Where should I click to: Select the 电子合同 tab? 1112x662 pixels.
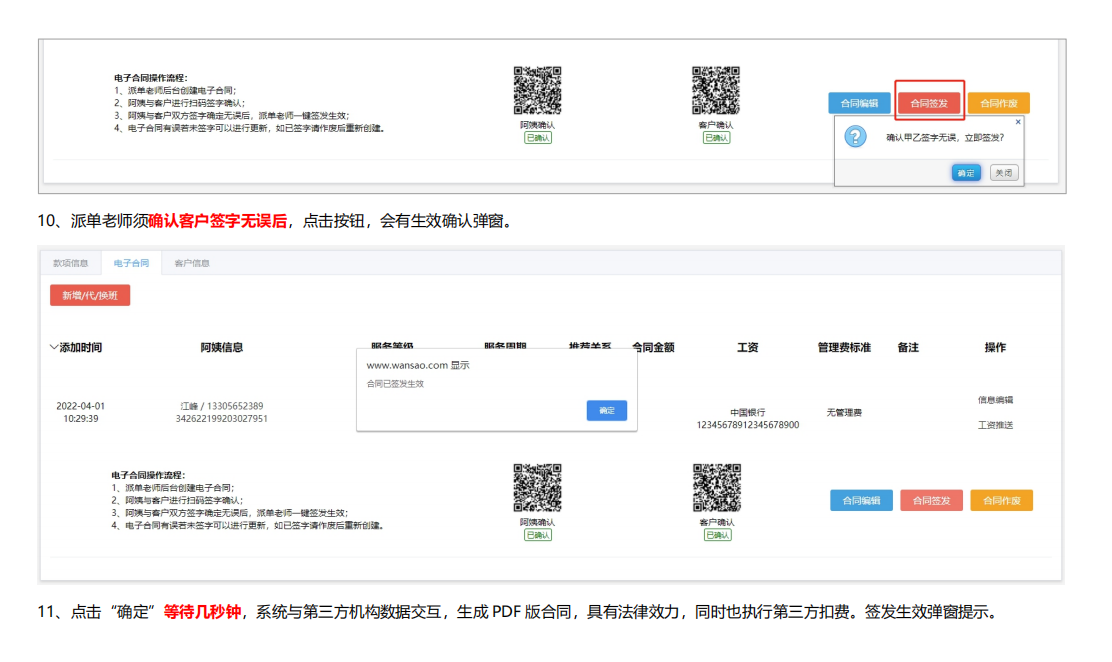point(131,263)
